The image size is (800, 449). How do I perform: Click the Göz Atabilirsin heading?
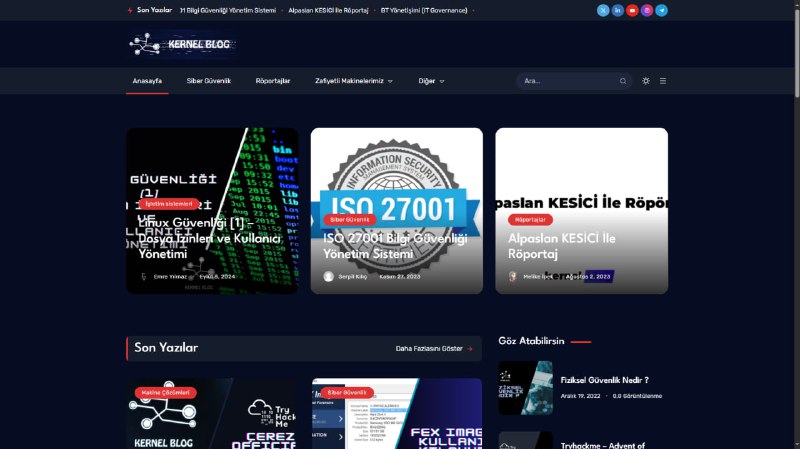coord(531,341)
